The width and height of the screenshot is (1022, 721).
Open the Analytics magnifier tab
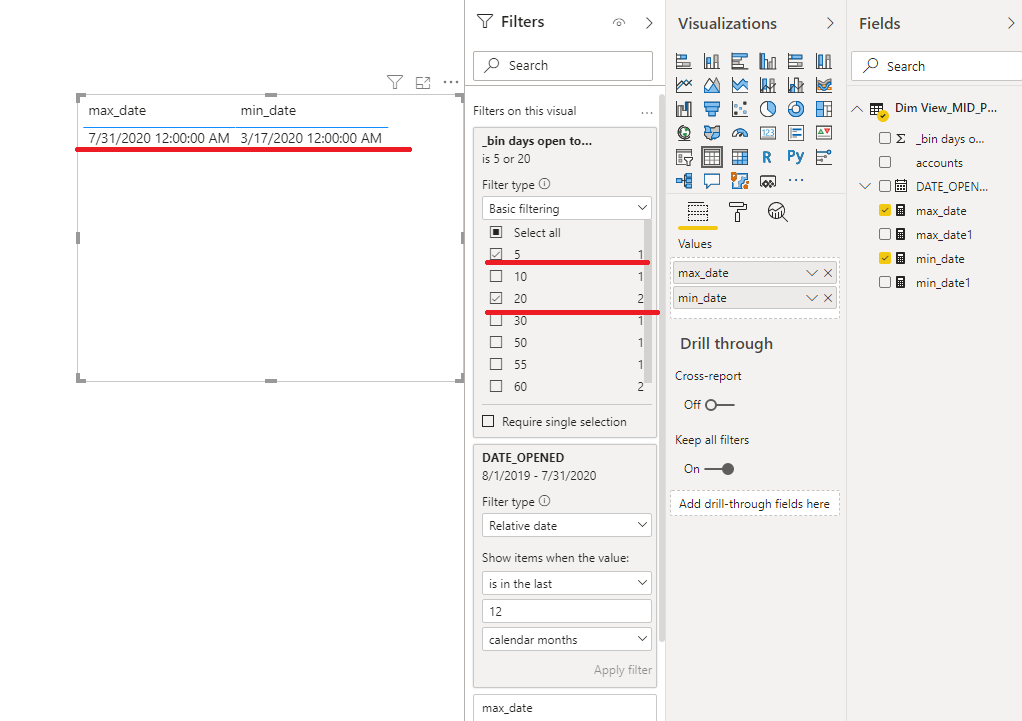777,212
